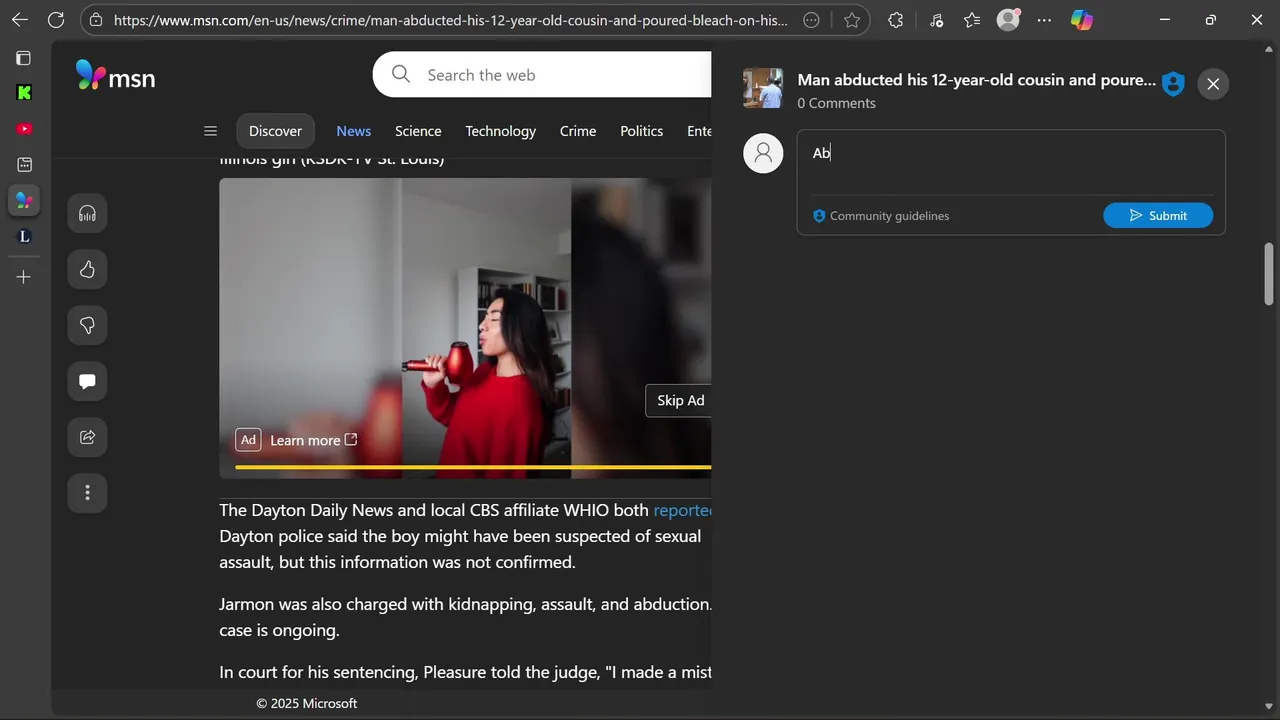This screenshot has width=1280, height=720.
Task: Skip the video ad
Action: point(680,400)
